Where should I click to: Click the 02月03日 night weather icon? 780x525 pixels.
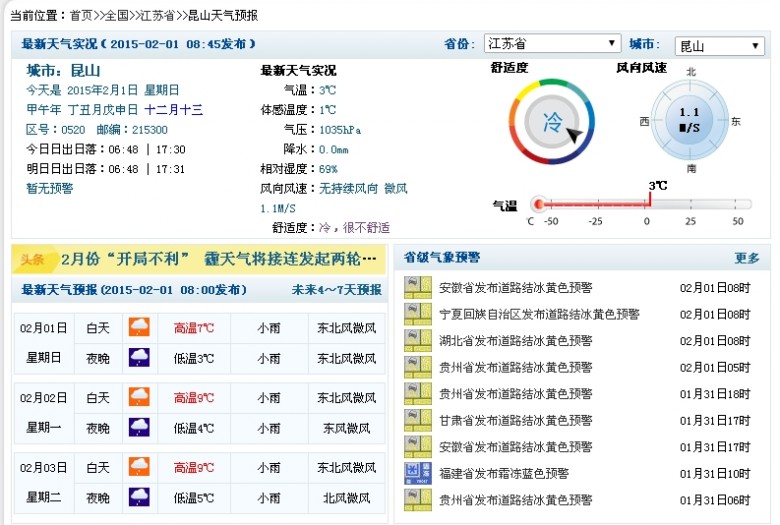coord(139,496)
